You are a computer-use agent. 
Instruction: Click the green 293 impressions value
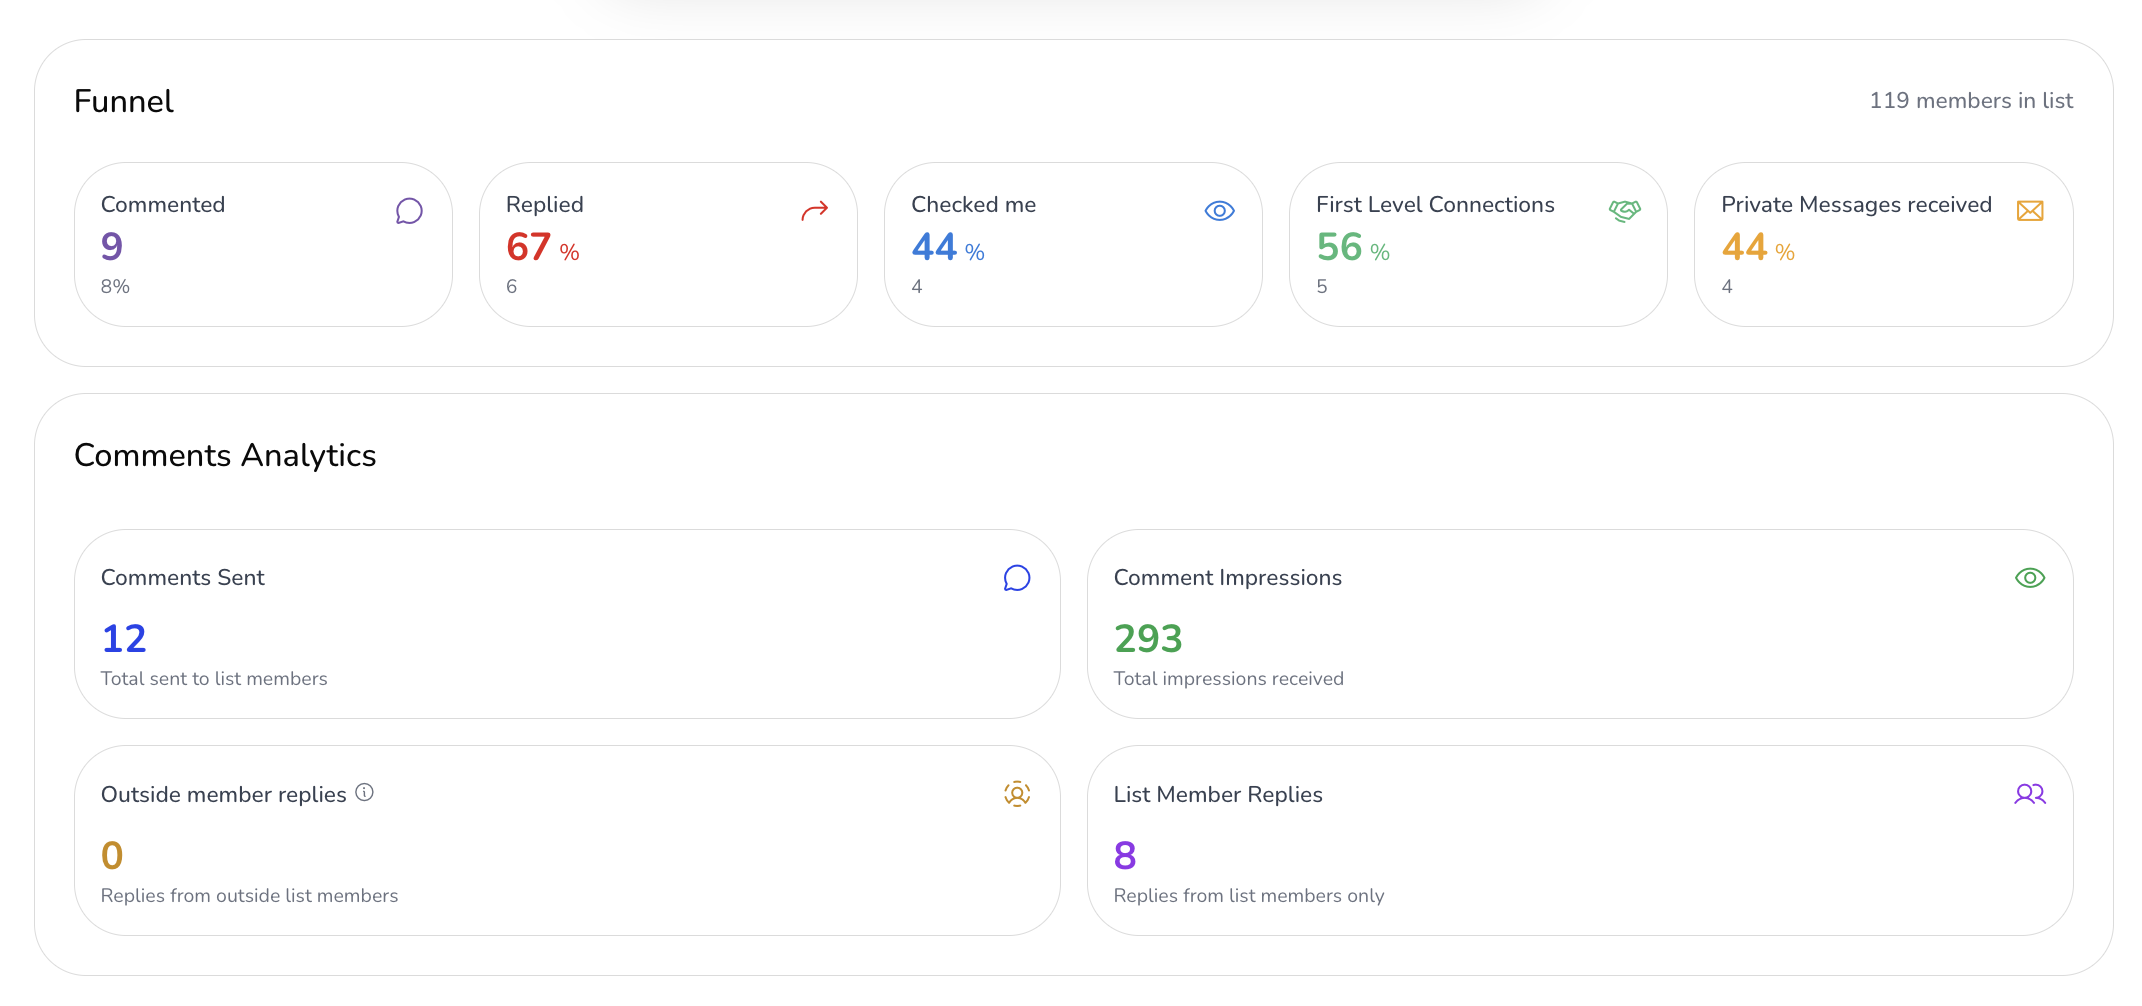coord(1148,638)
